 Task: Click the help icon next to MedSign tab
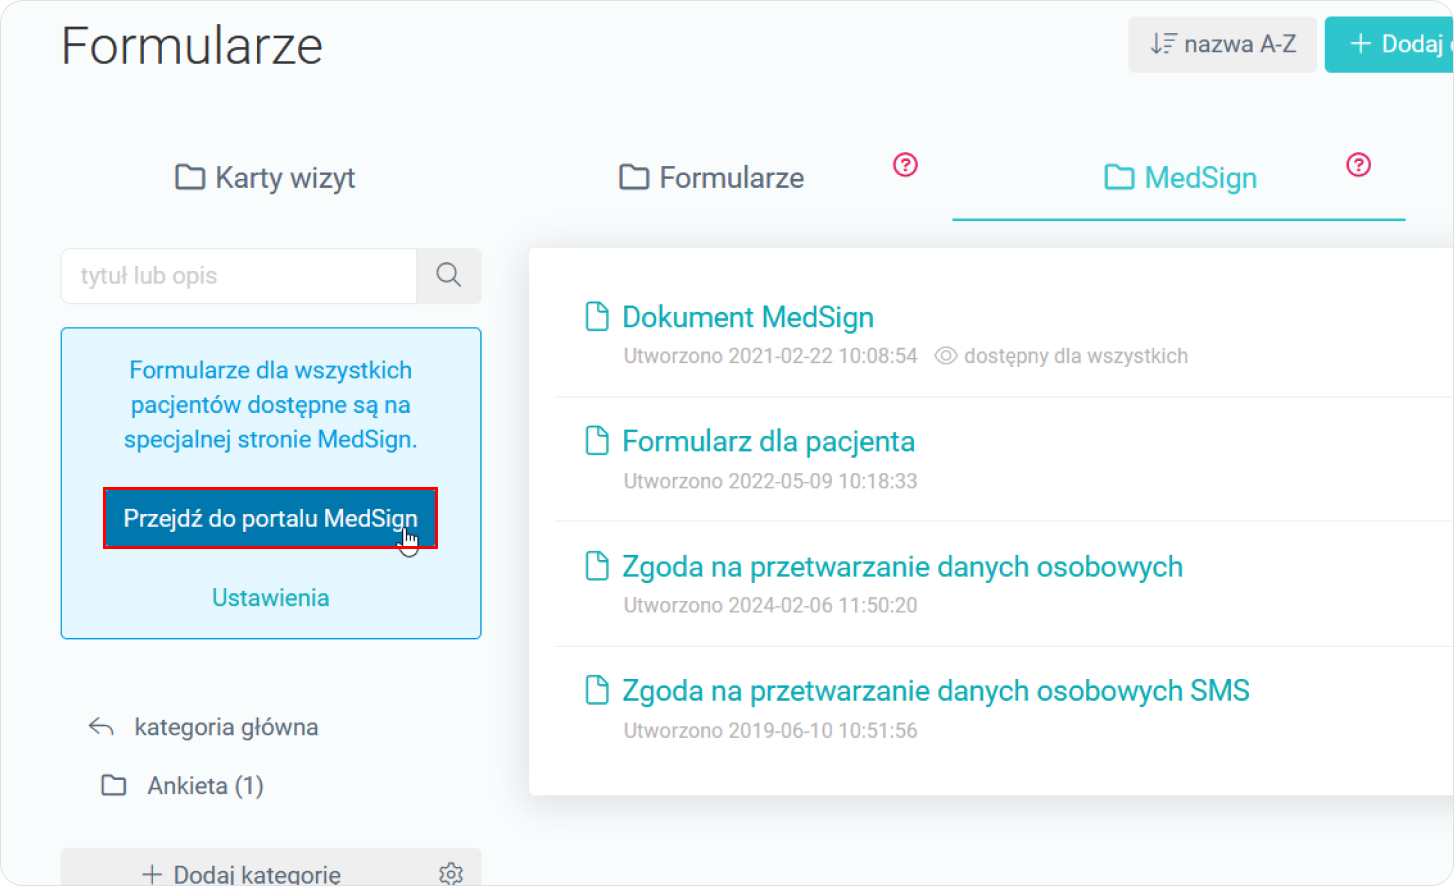pos(1358,165)
